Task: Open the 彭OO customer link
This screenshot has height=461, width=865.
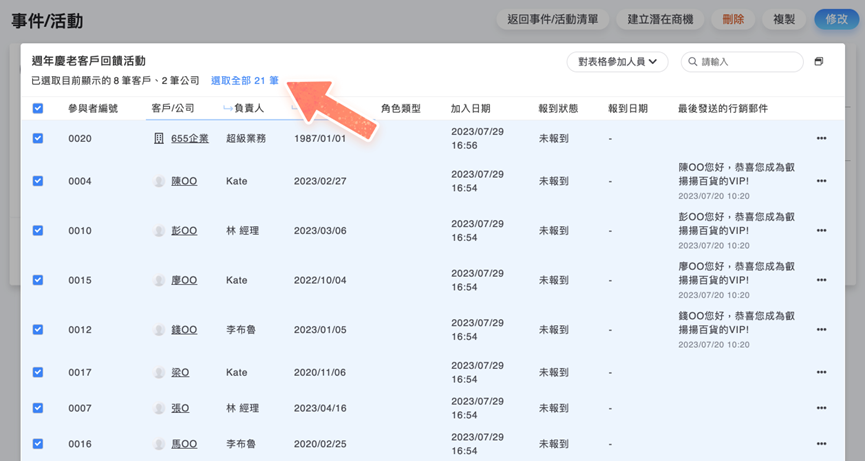Action: point(184,231)
